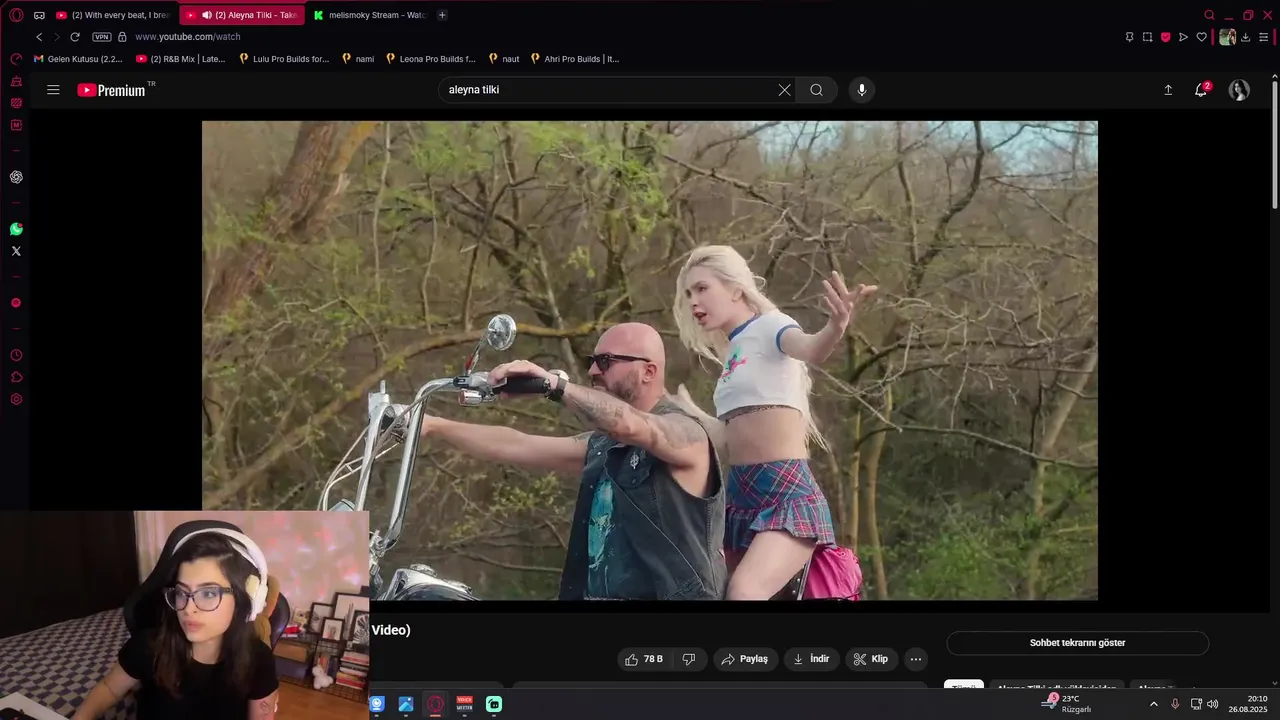
Task: Open Opera tab search magnifier
Action: [1209, 15]
